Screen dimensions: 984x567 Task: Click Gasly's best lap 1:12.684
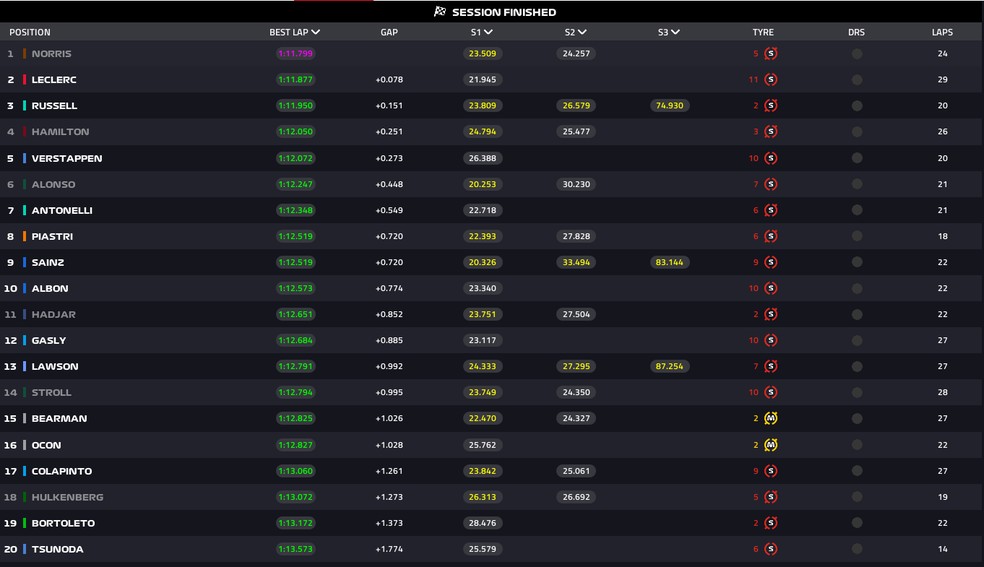click(x=295, y=340)
